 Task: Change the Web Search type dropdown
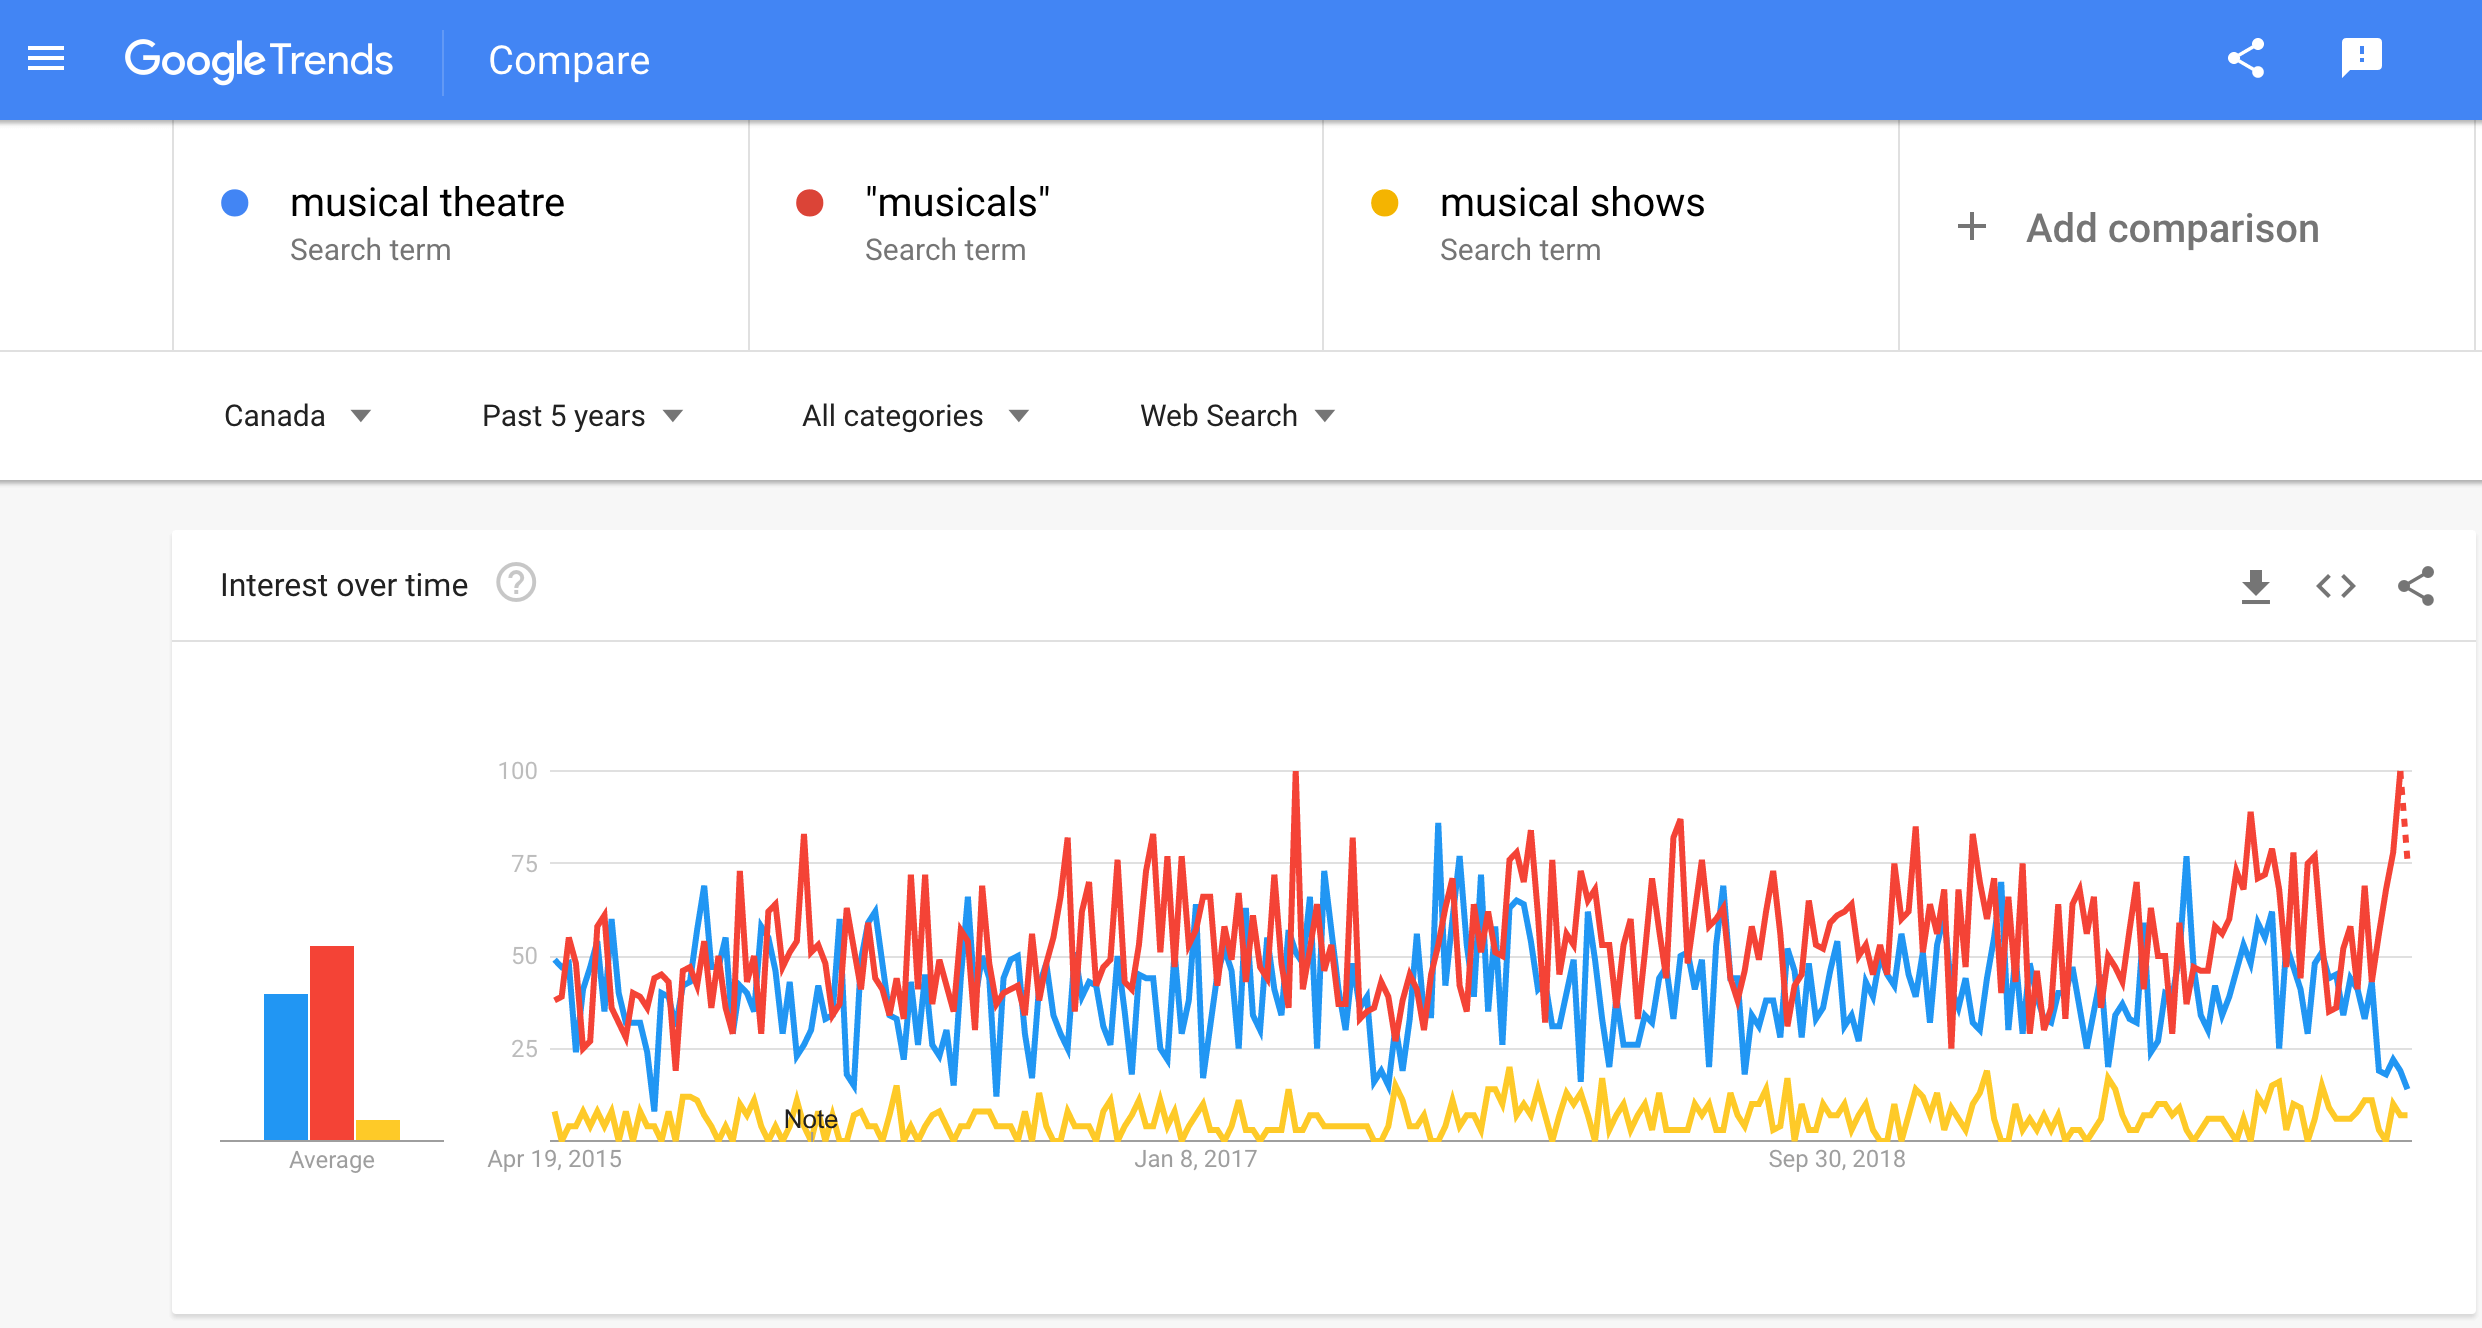click(x=1237, y=416)
